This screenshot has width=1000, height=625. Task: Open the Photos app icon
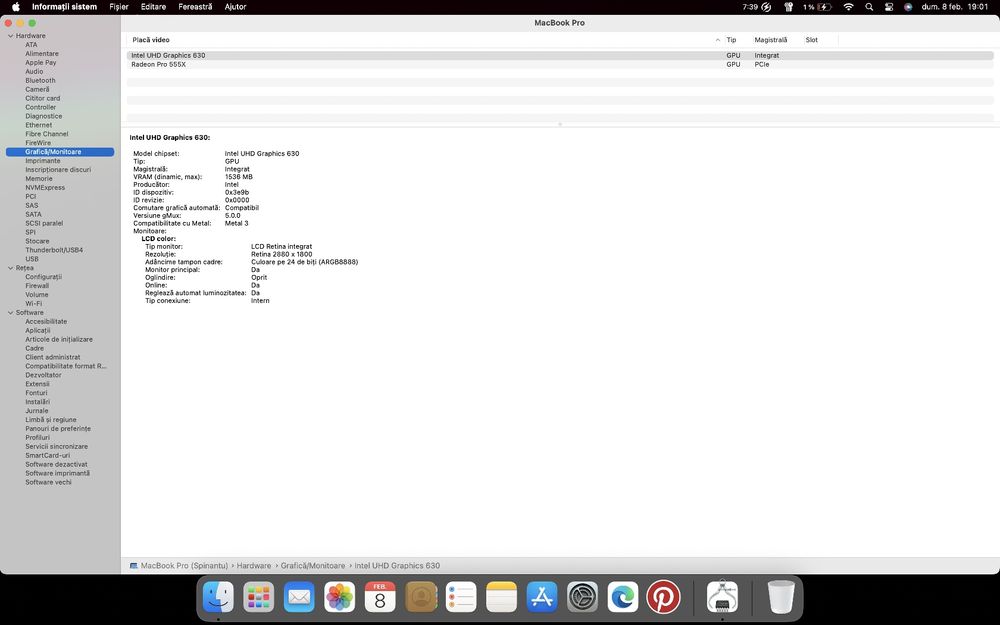click(x=339, y=598)
